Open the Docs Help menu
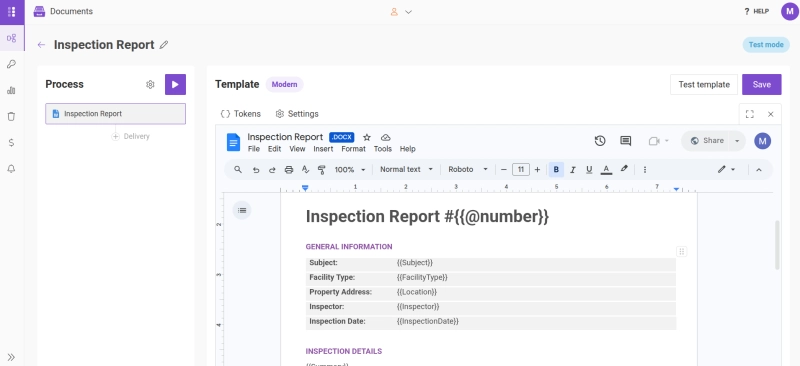Image resolution: width=800 pixels, height=366 pixels. [408, 149]
